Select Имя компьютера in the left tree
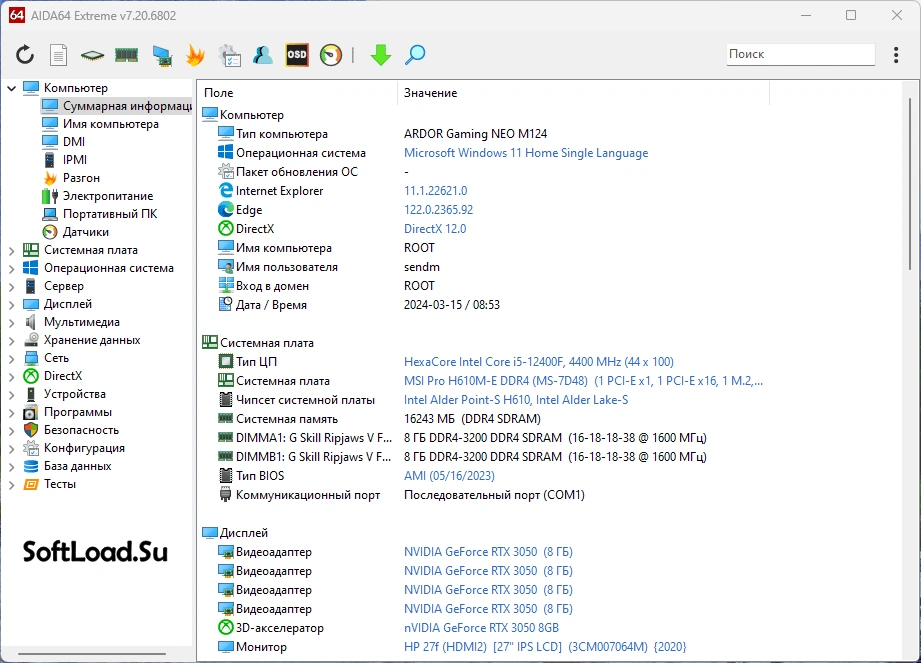This screenshot has width=921, height=663. (100, 124)
